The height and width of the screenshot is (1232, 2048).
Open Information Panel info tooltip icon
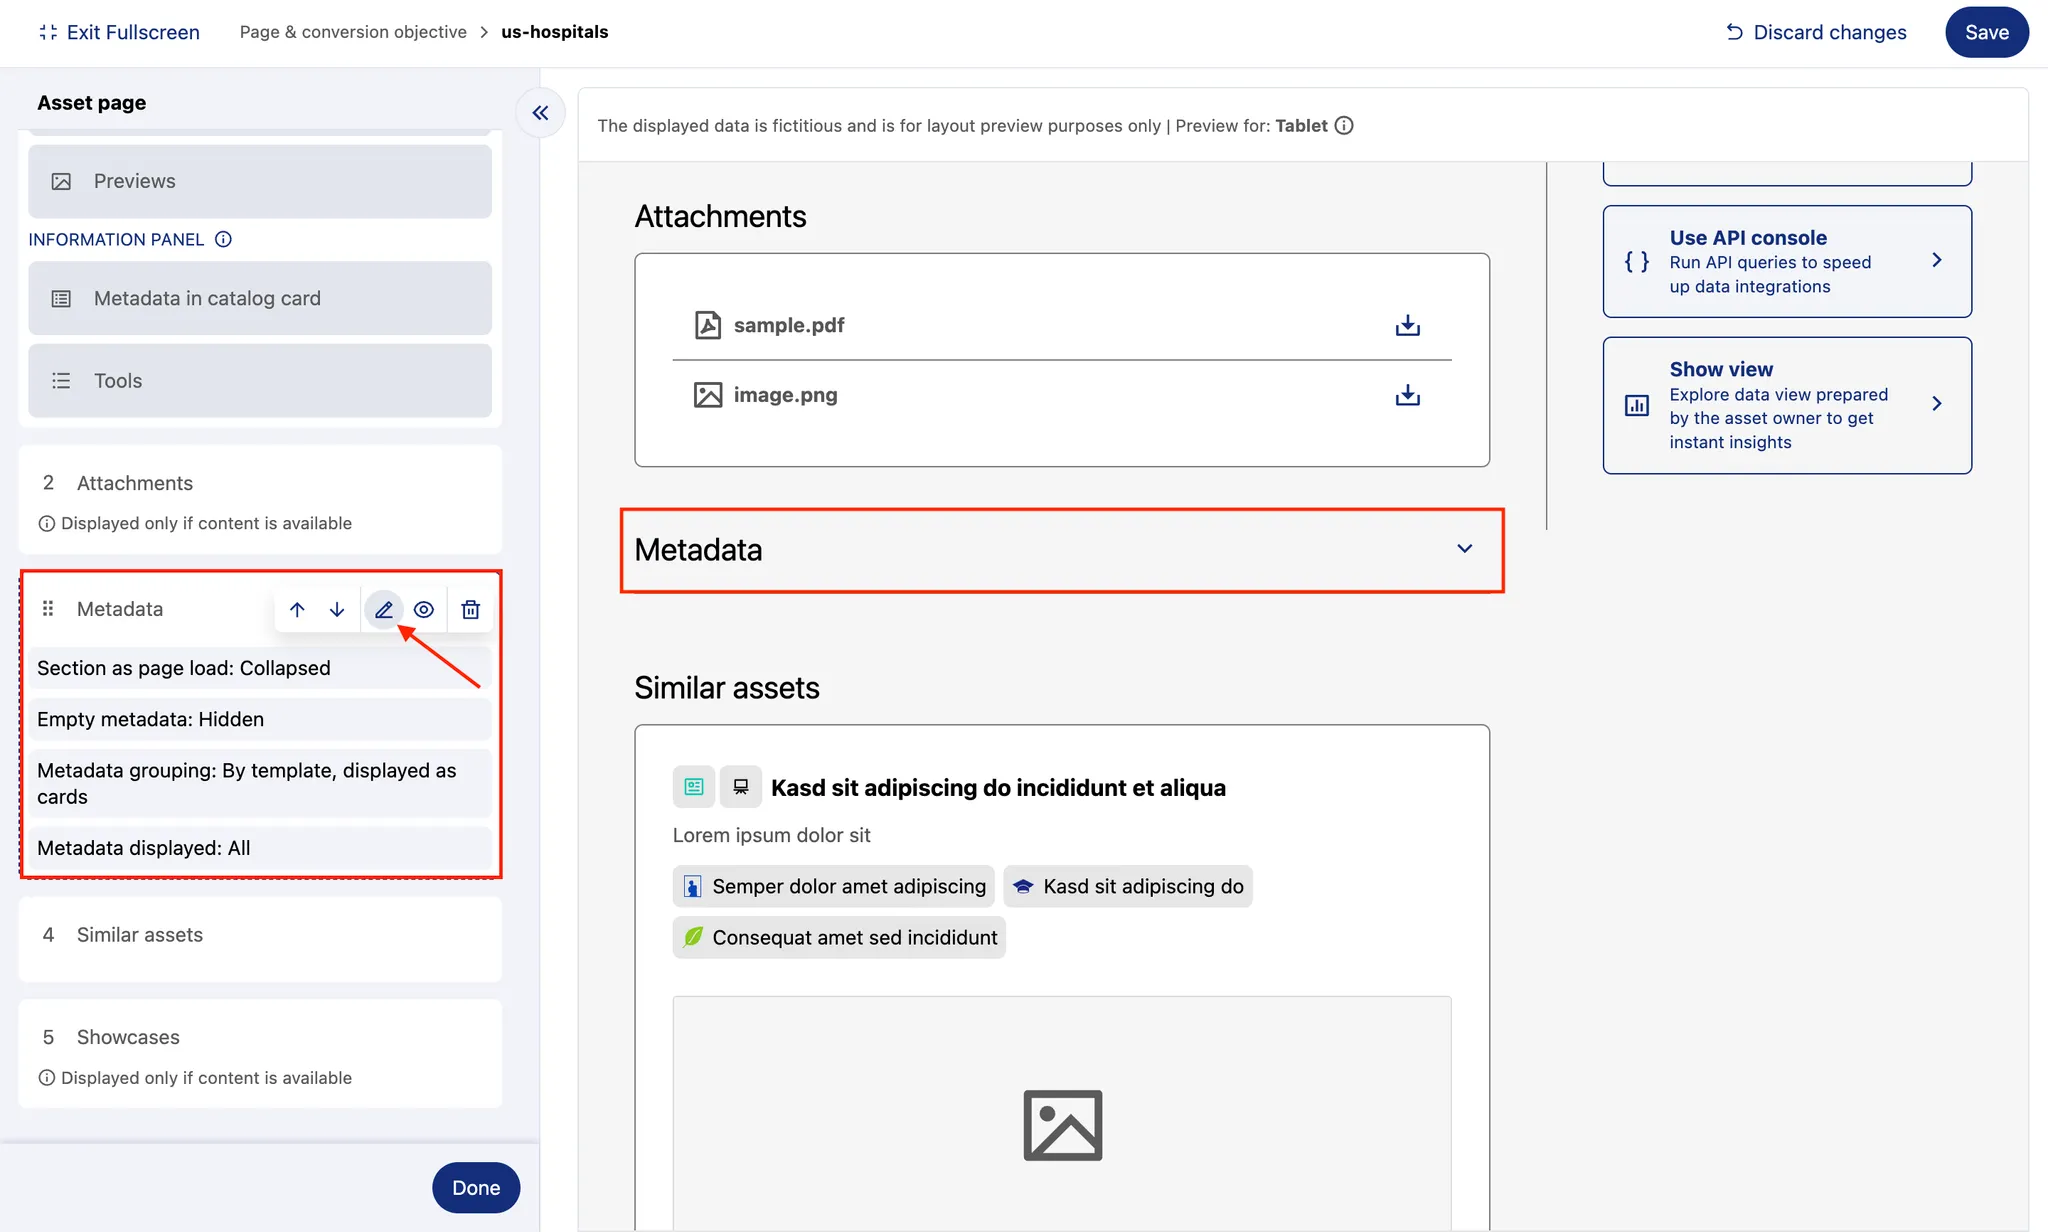click(x=224, y=239)
